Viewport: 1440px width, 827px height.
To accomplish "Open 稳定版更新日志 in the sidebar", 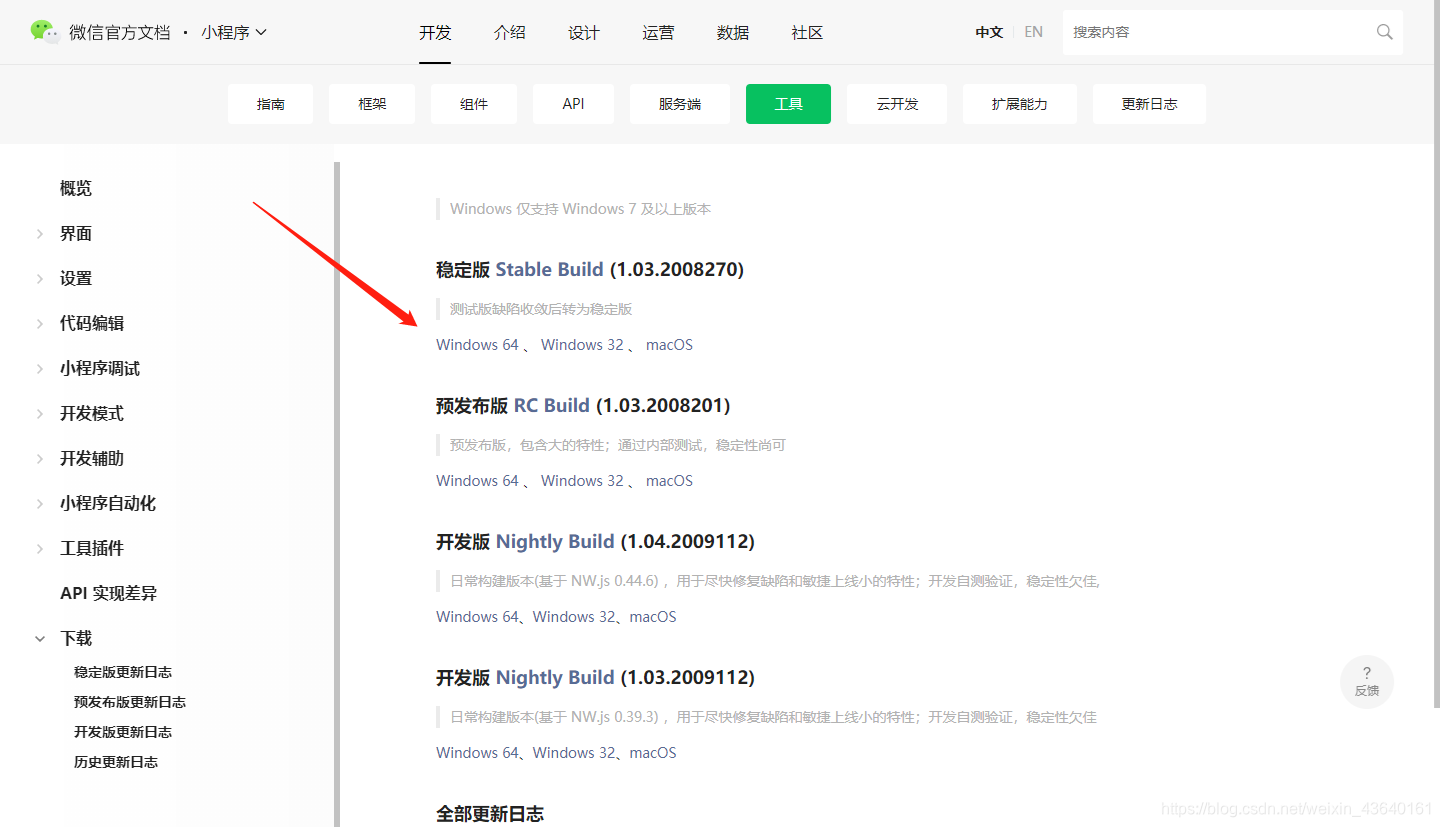I will (x=123, y=672).
